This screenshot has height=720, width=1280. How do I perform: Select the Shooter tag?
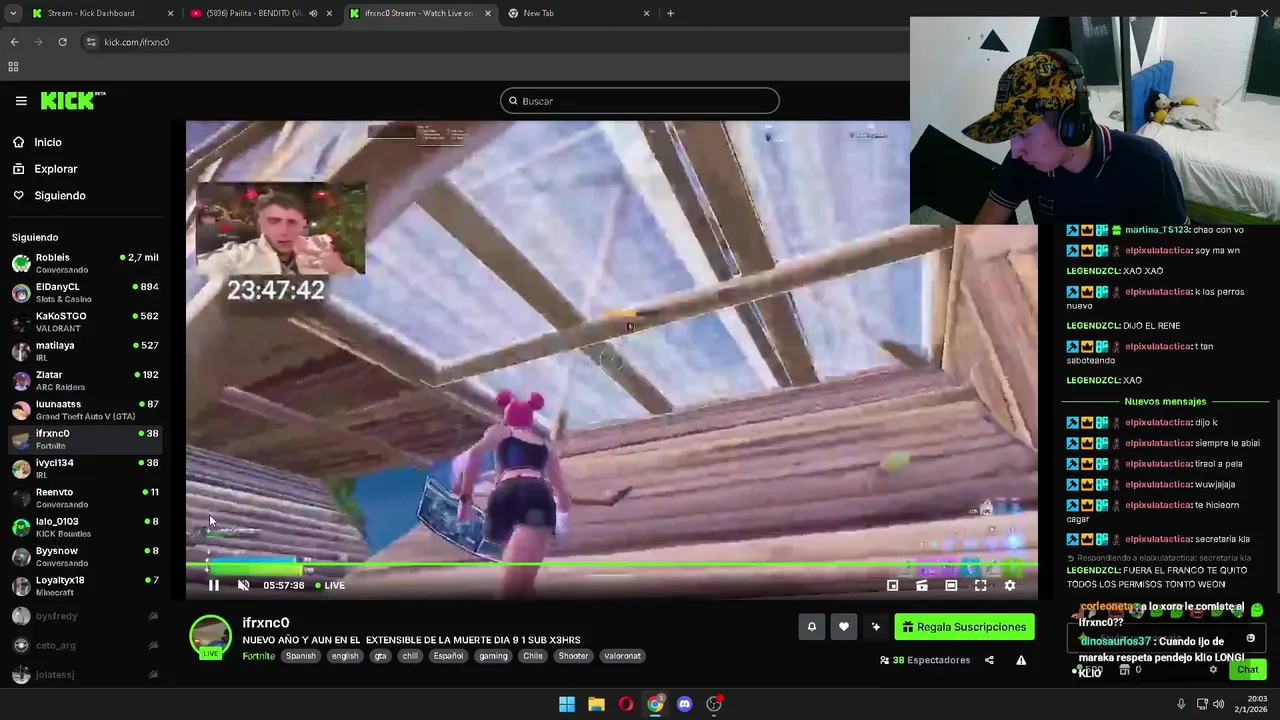point(574,656)
